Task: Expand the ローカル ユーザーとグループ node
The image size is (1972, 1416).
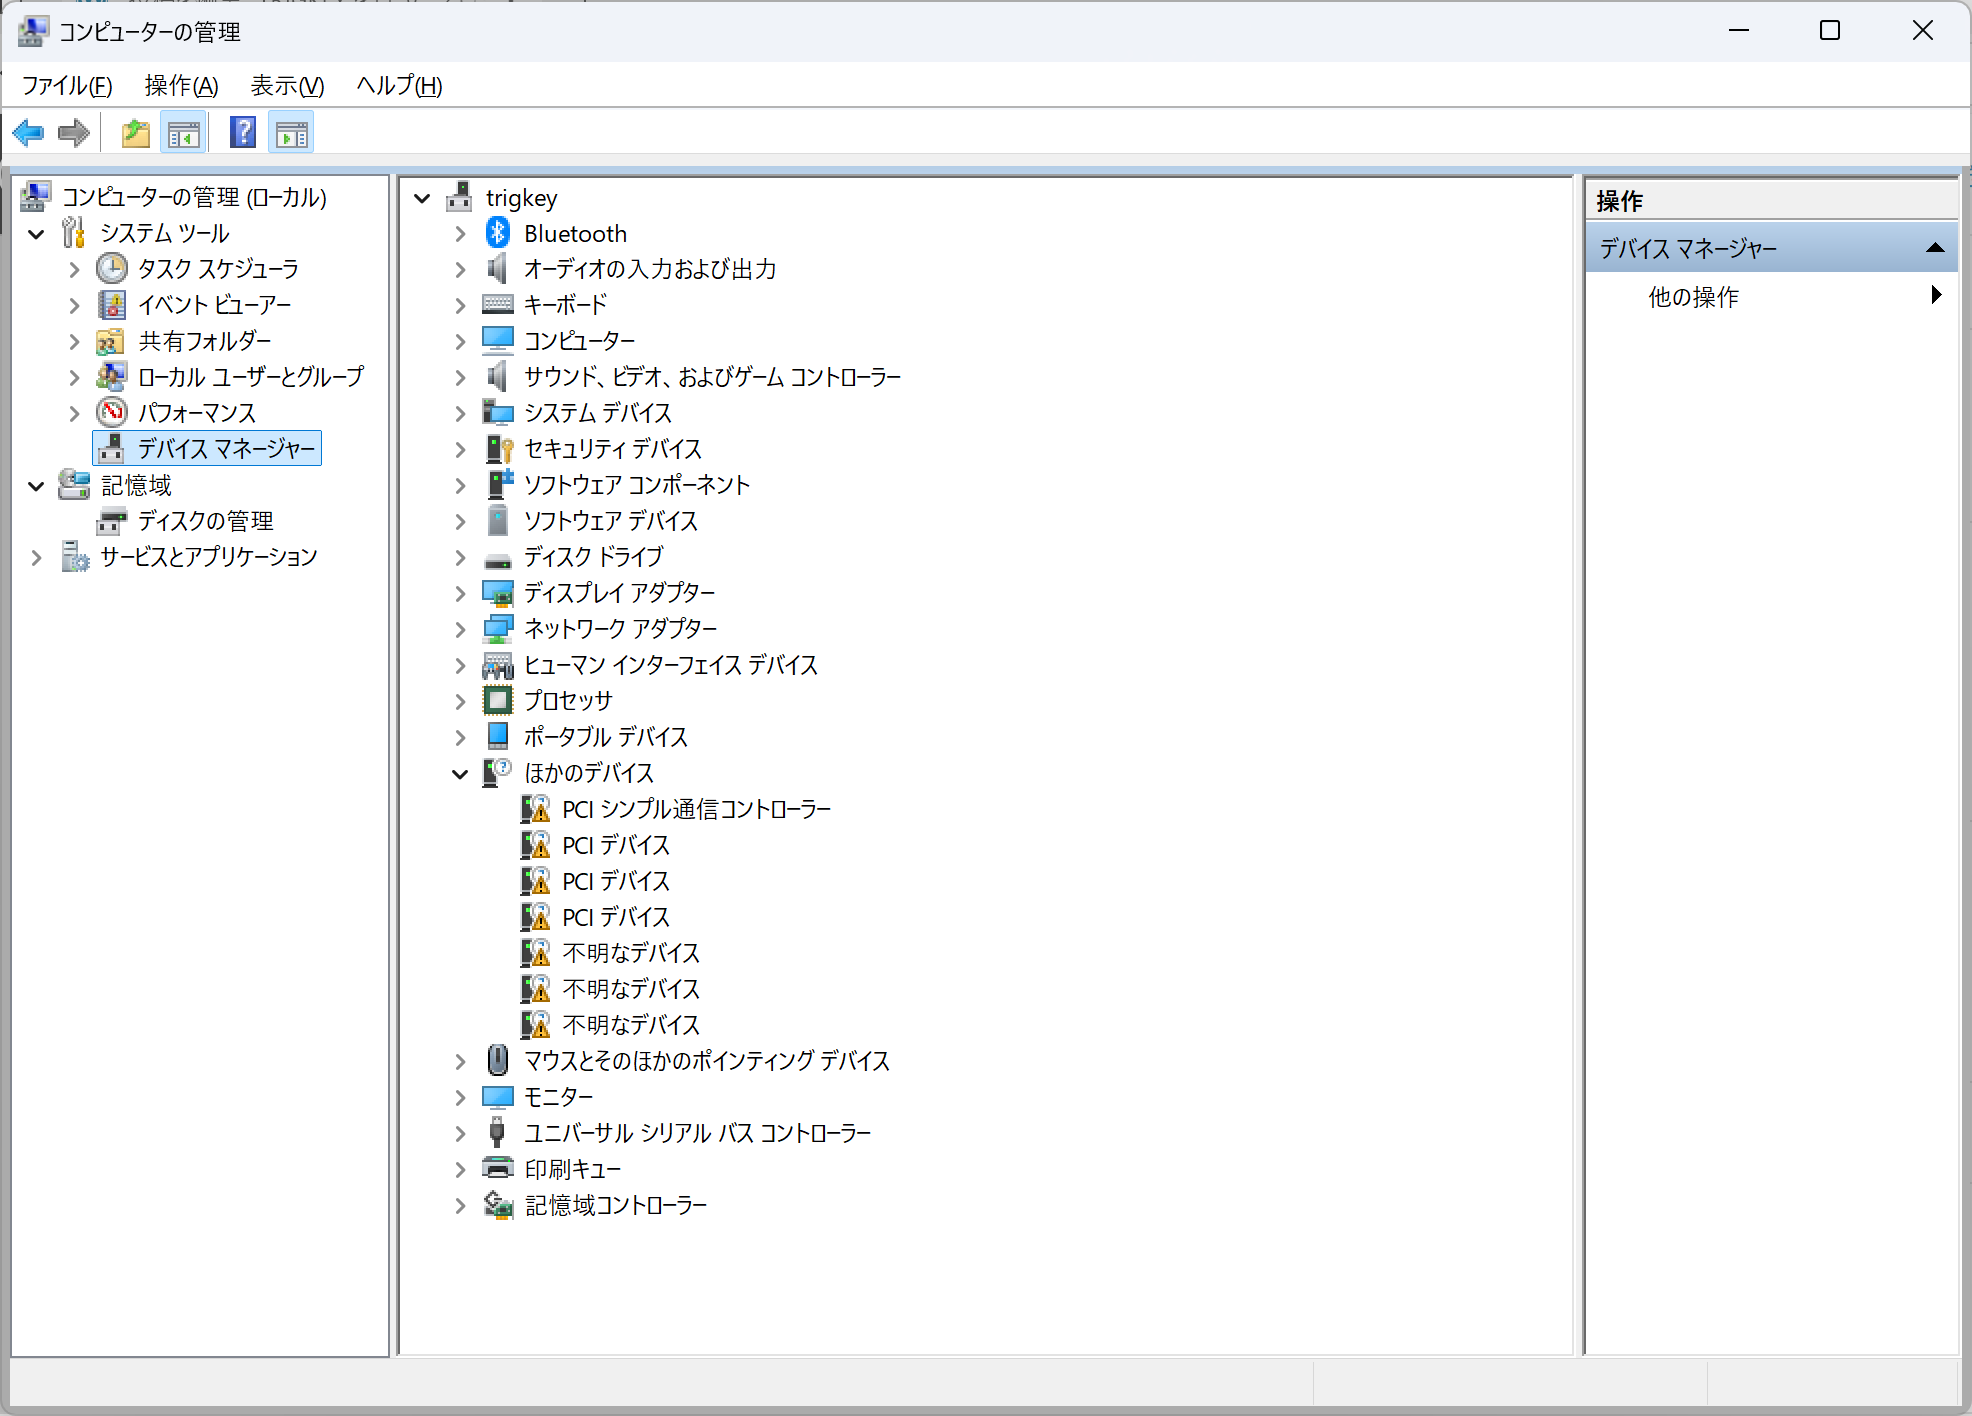Action: [74, 378]
